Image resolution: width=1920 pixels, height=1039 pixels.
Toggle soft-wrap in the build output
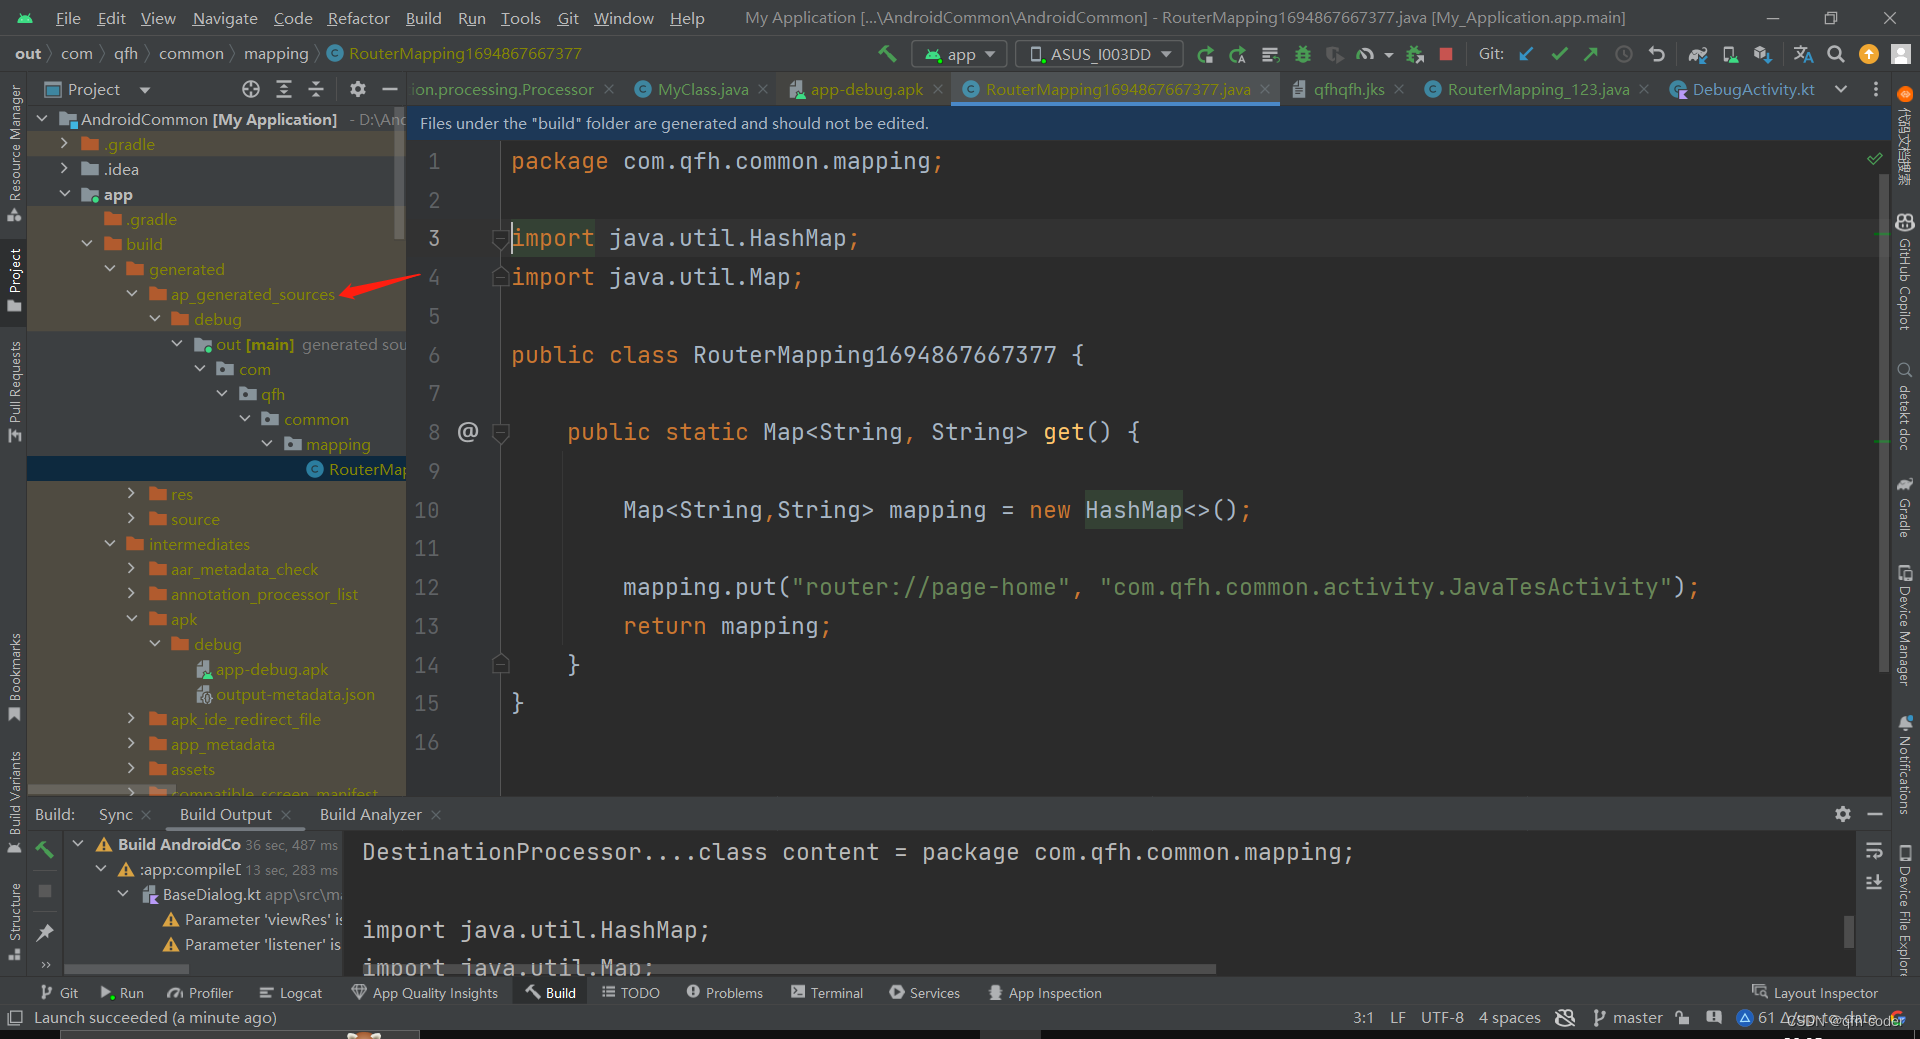tap(1874, 850)
